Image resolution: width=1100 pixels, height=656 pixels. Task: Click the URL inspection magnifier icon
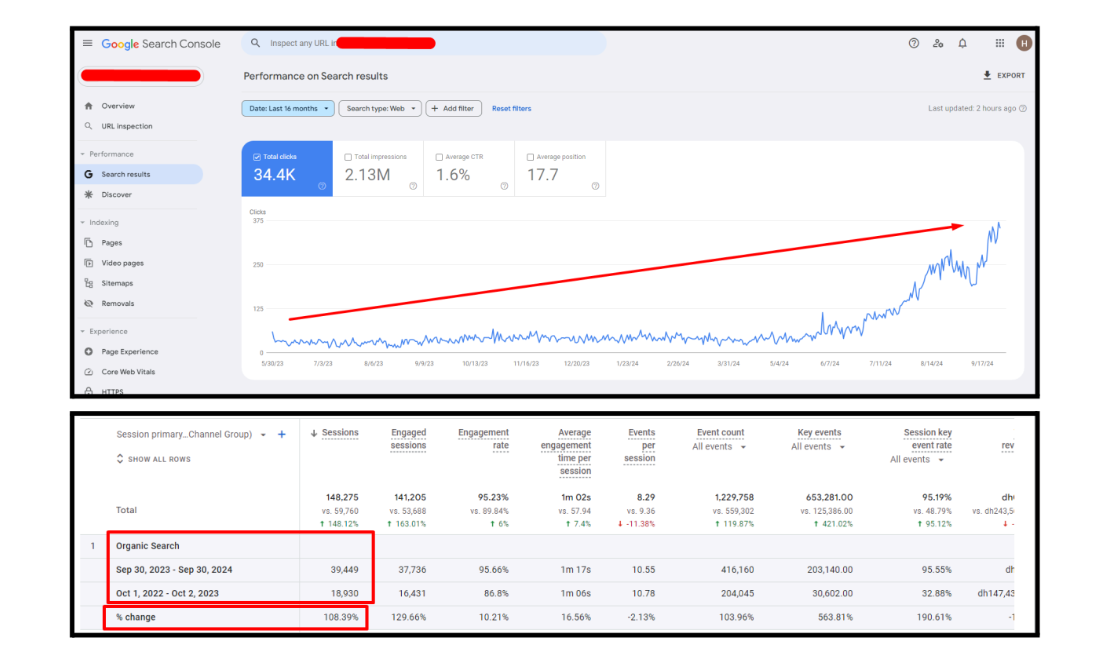point(88,126)
